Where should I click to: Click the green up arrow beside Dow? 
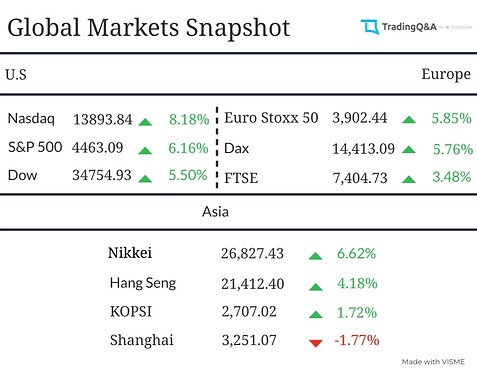click(x=145, y=179)
